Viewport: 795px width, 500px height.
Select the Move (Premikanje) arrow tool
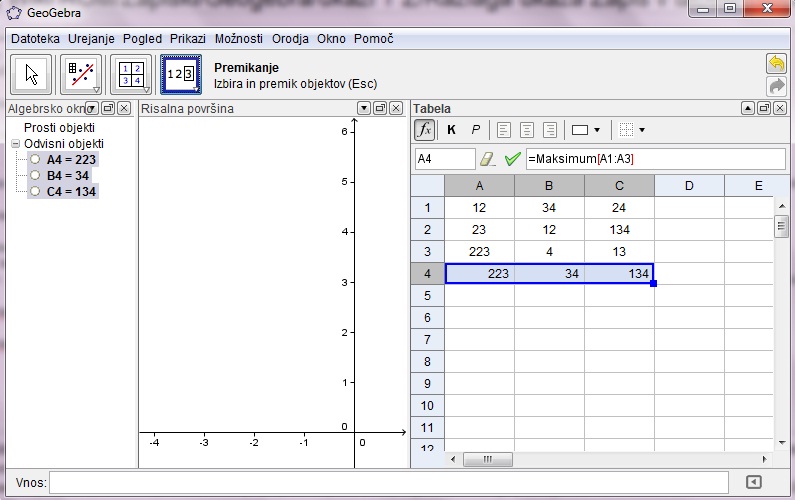(31, 74)
